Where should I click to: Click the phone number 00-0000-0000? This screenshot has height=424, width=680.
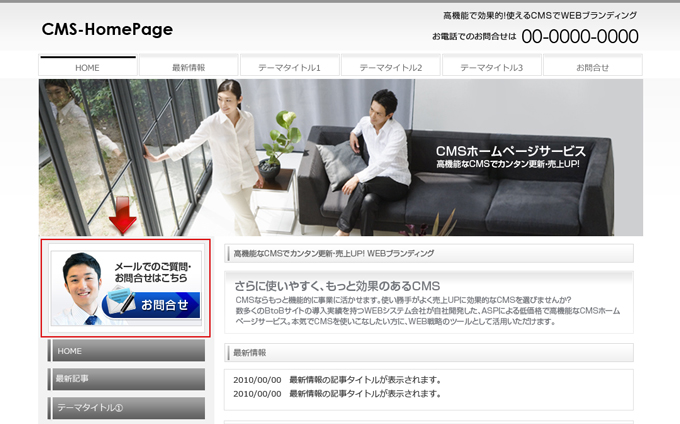(579, 37)
